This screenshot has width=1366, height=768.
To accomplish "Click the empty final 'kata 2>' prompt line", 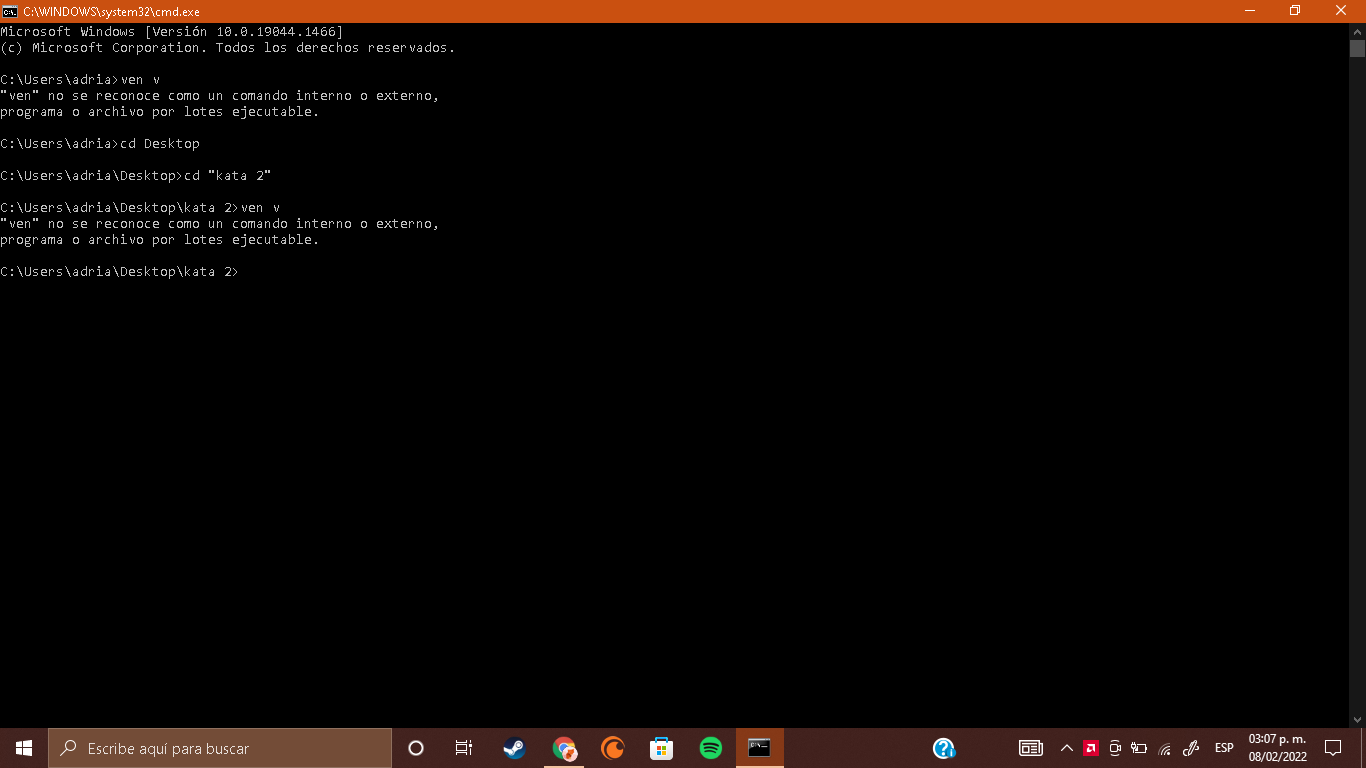I will pyautogui.click(x=120, y=272).
